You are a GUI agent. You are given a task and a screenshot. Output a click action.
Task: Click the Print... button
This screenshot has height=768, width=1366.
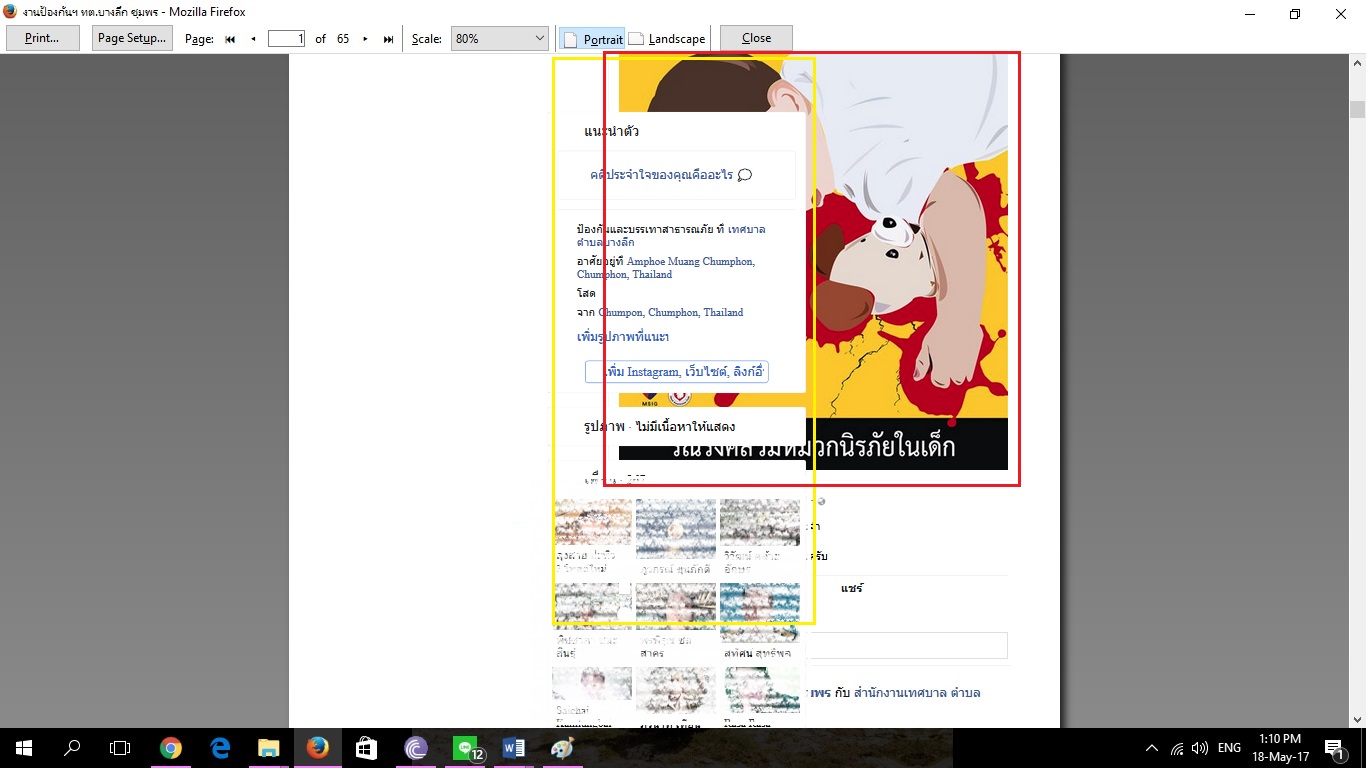(42, 39)
